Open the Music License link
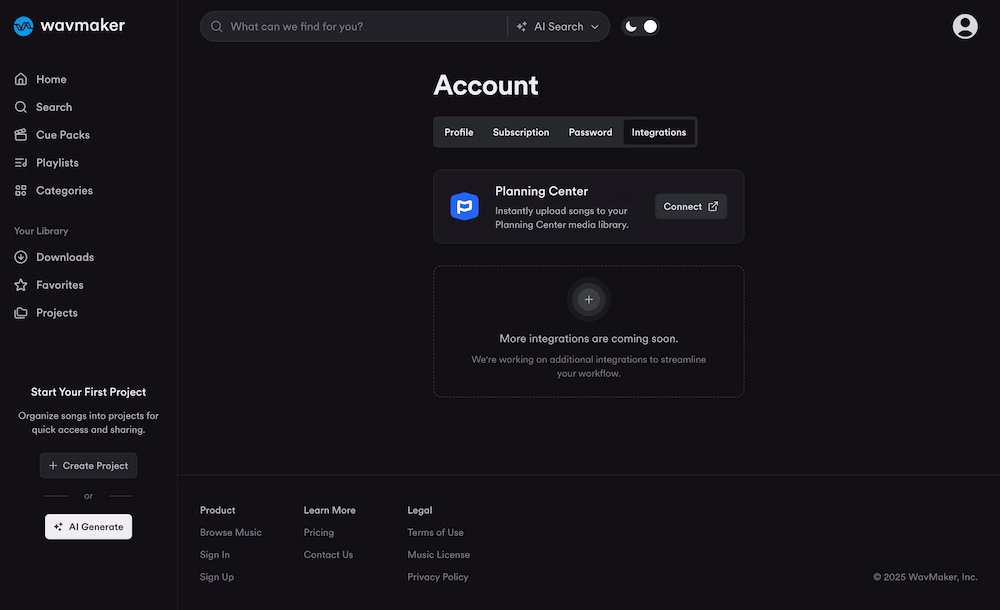 click(438, 555)
